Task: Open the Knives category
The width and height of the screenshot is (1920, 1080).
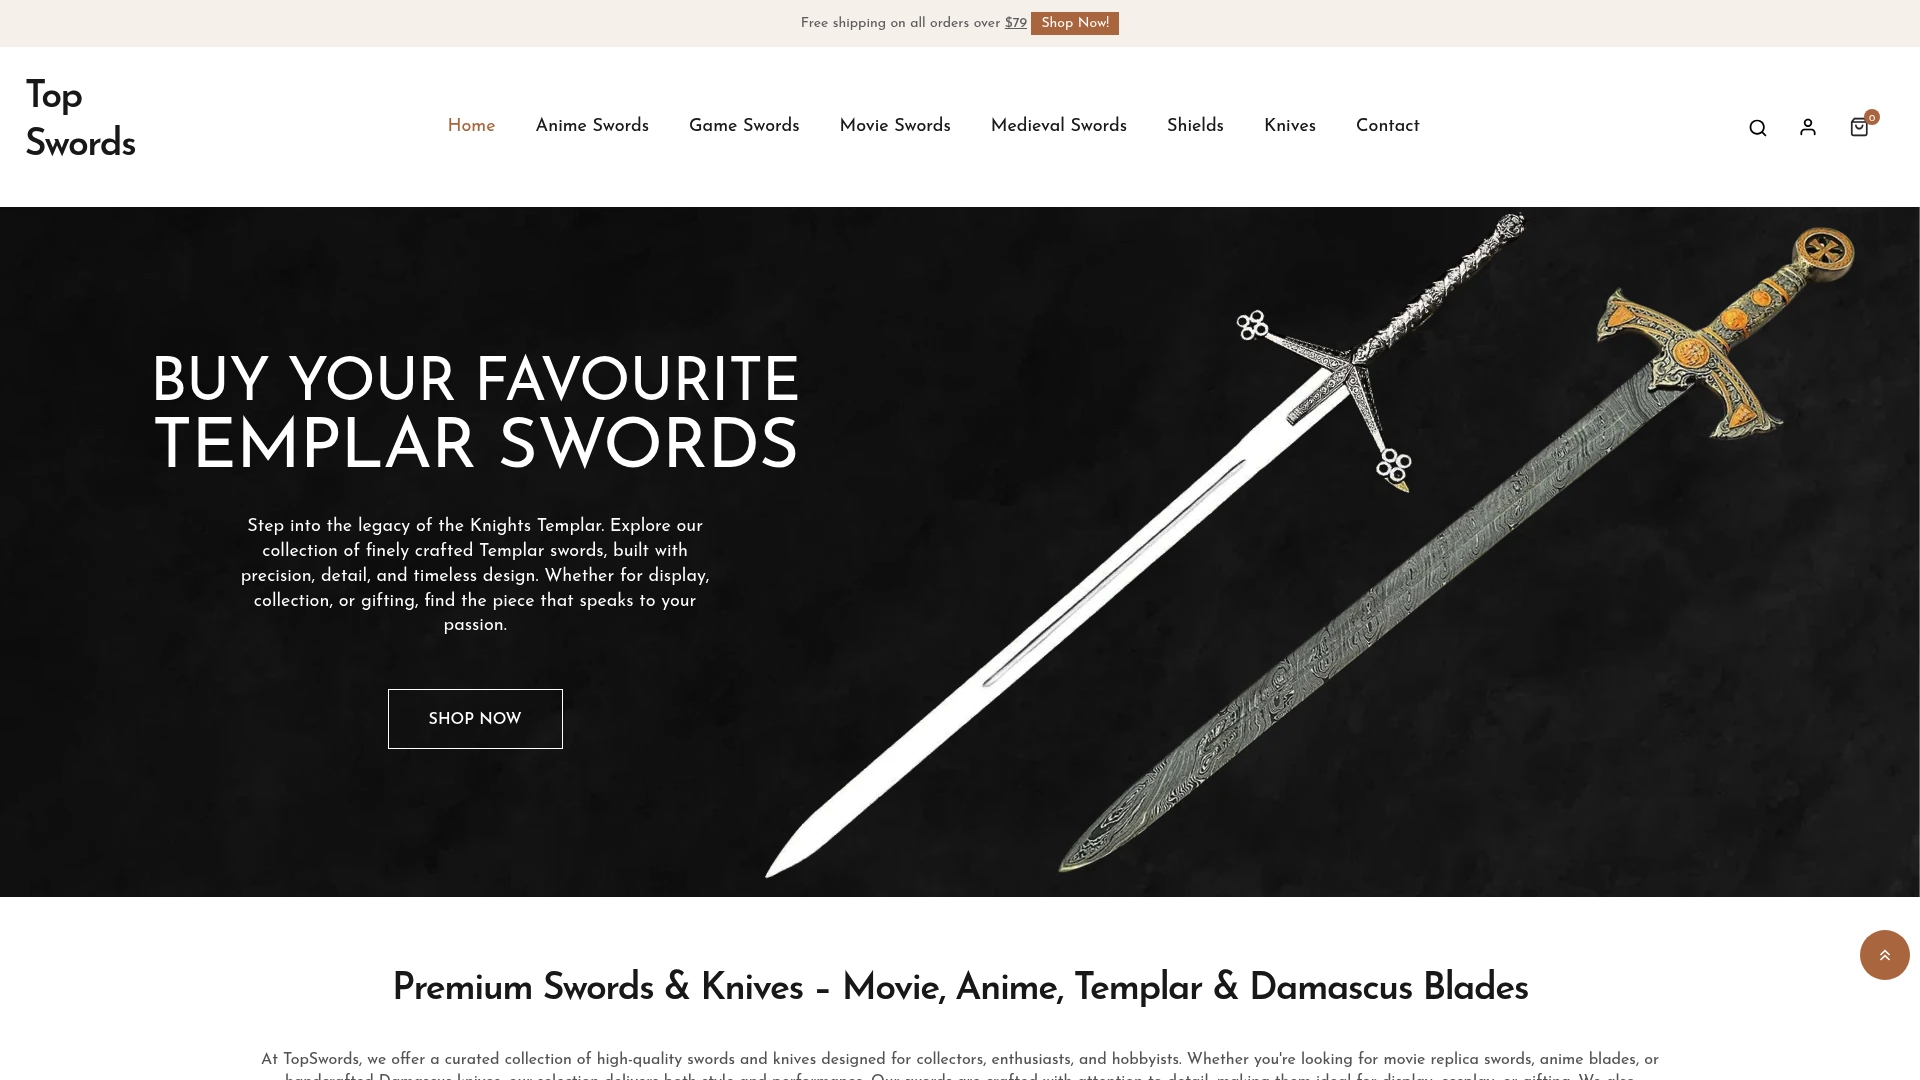Action: (1289, 126)
